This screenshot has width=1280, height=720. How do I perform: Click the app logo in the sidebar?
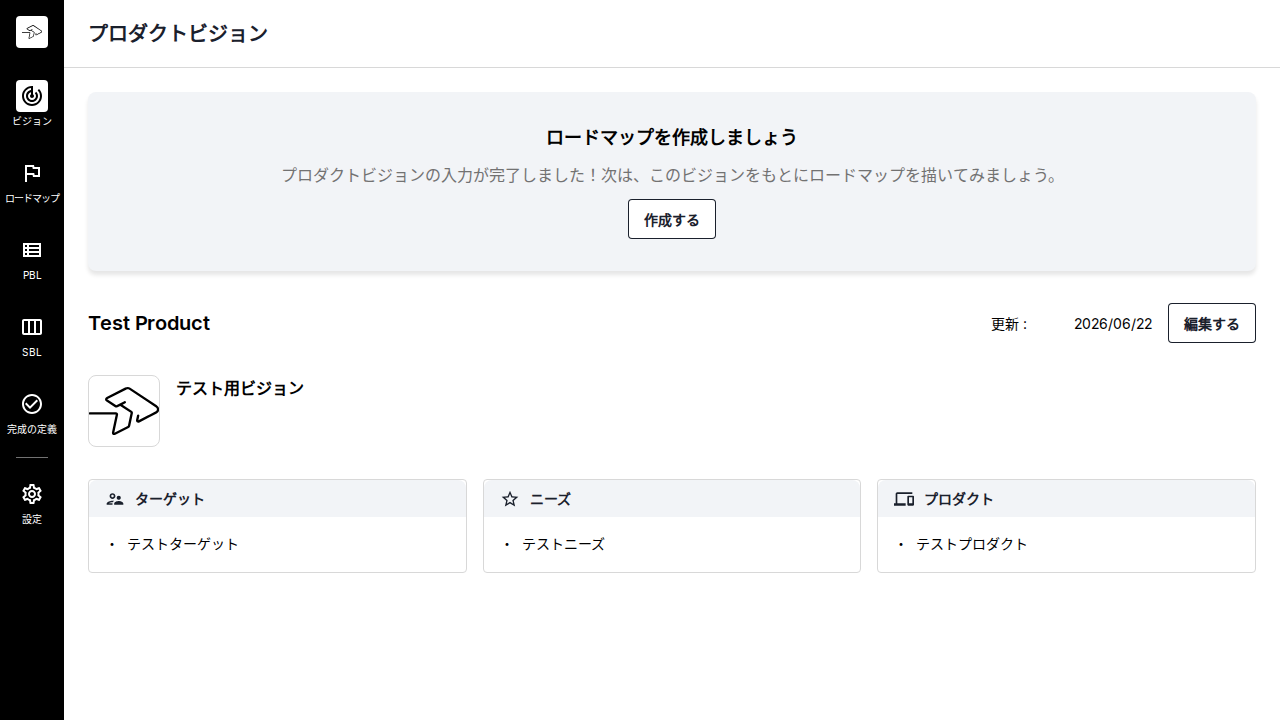click(x=32, y=32)
